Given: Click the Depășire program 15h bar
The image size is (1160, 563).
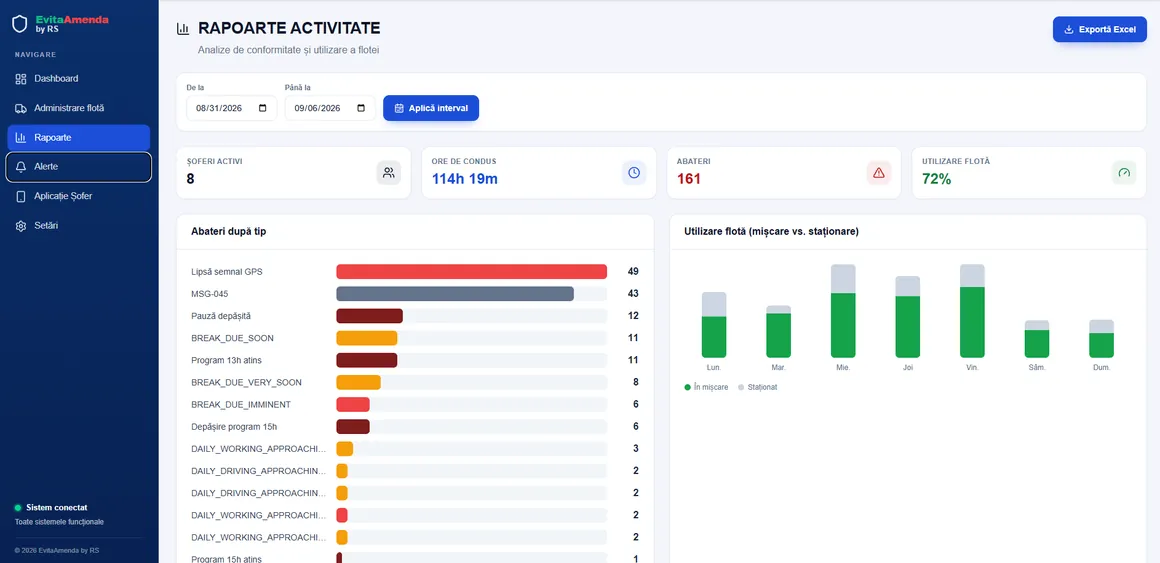Looking at the screenshot, I should (353, 427).
